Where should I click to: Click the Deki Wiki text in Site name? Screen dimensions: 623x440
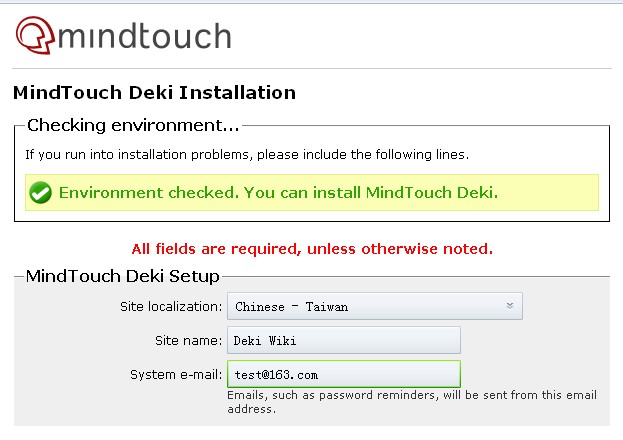click(265, 341)
